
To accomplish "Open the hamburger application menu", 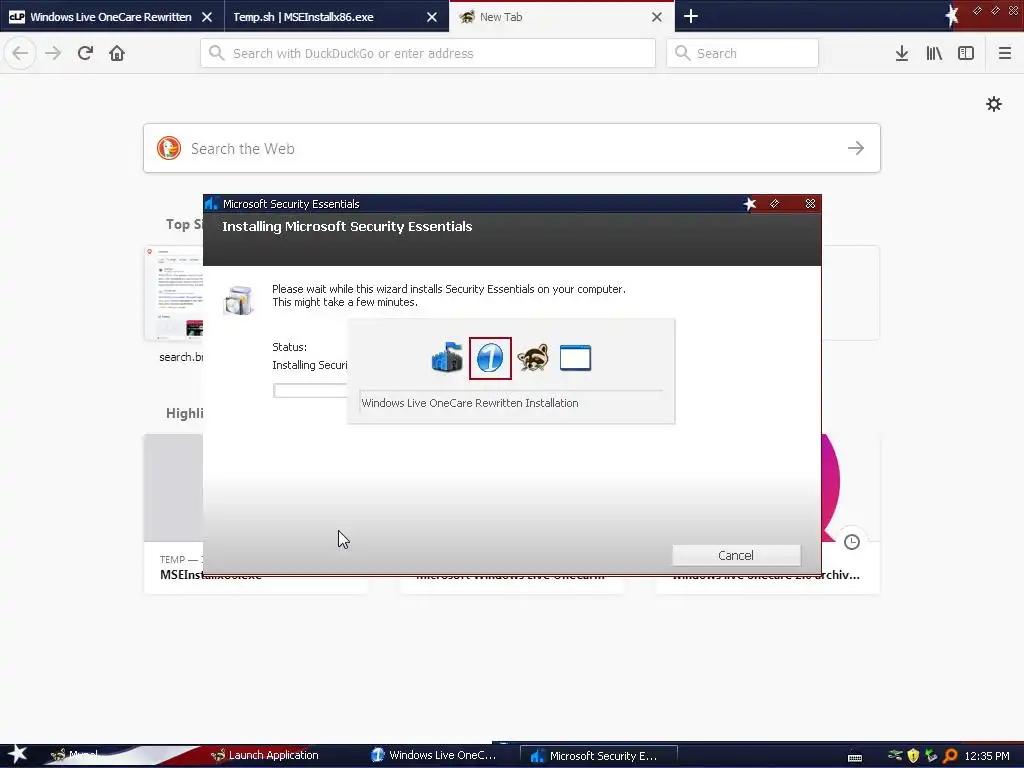I will [x=1004, y=53].
